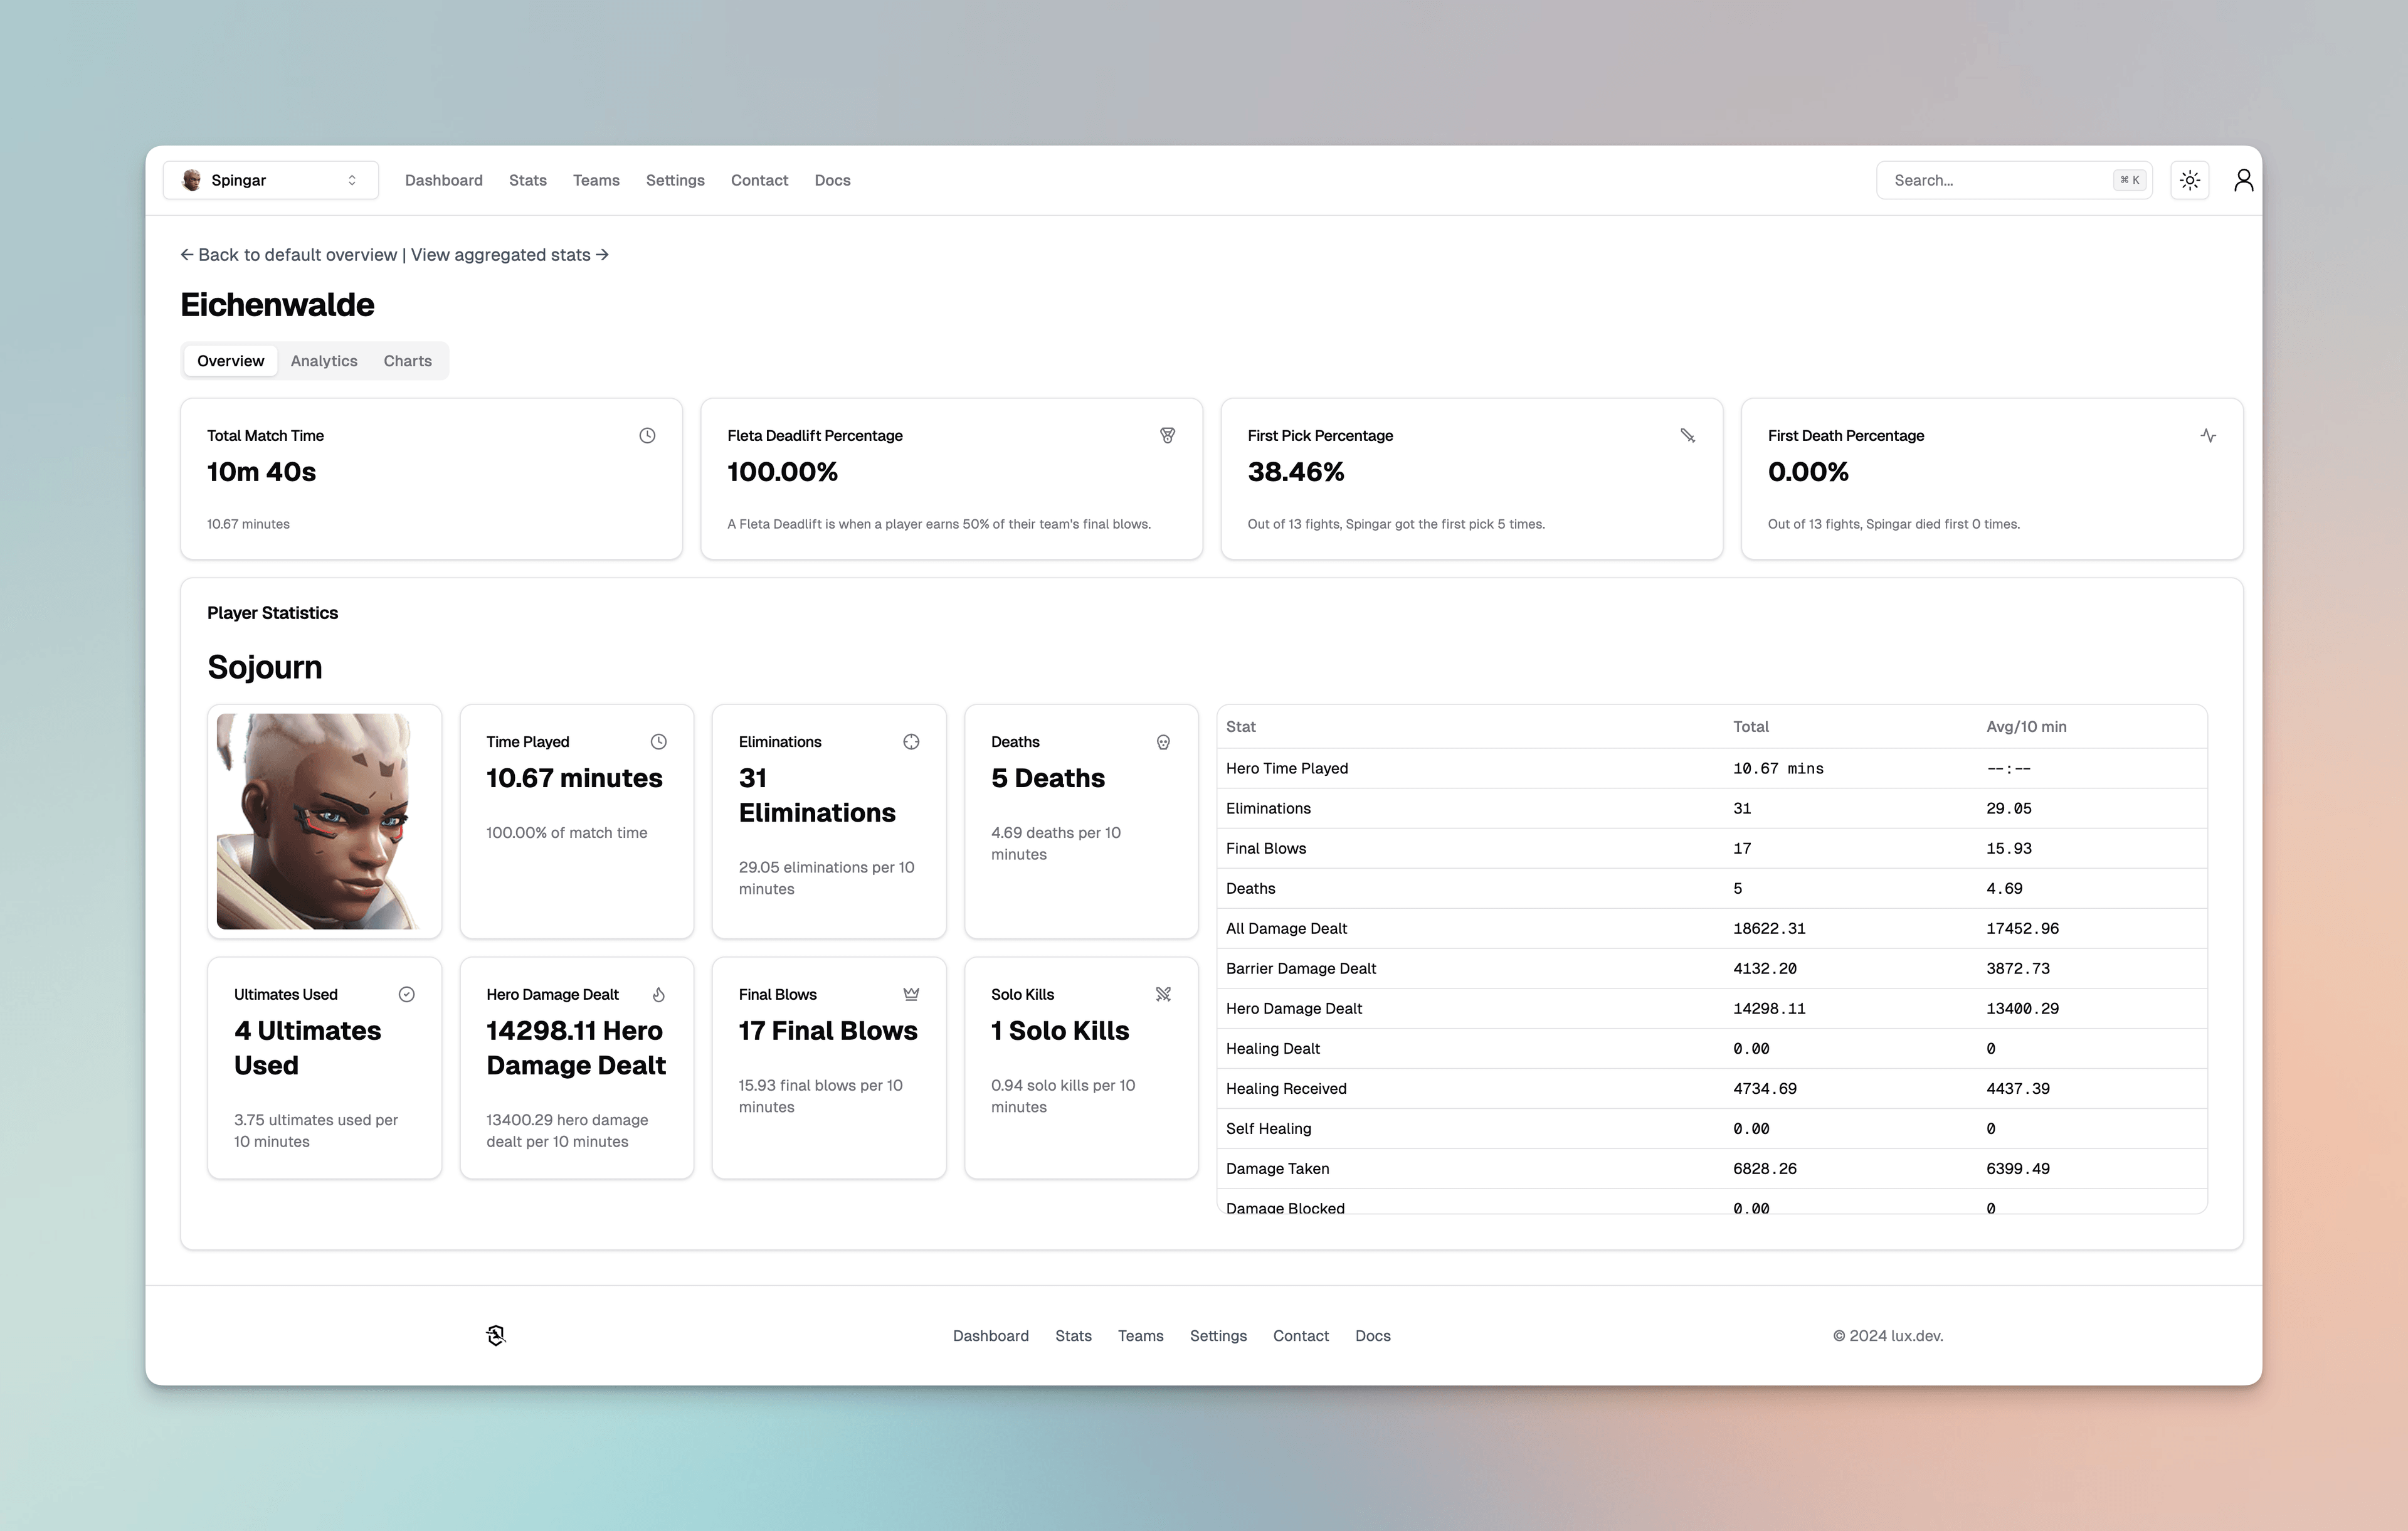Click the pulse icon on First Death Percentage
The height and width of the screenshot is (1531, 2408).
point(2208,436)
